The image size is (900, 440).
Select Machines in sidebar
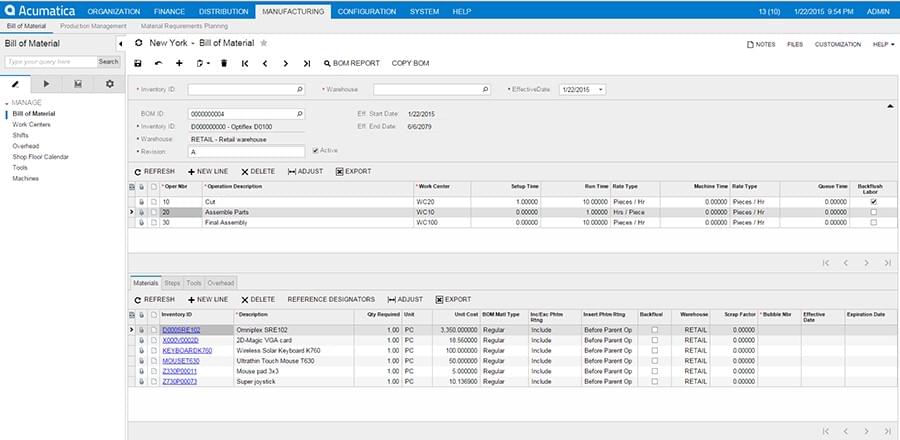[26, 178]
